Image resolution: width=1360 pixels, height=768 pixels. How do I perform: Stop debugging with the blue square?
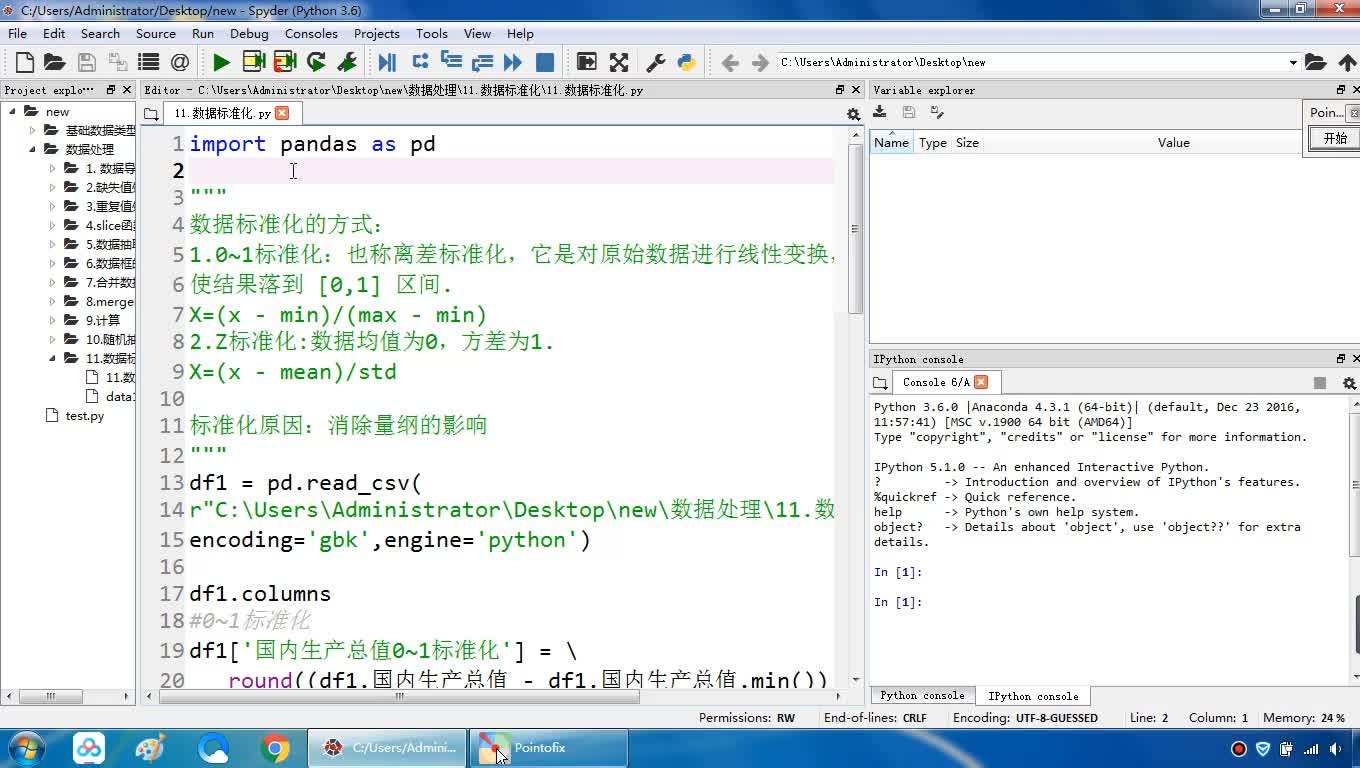[x=545, y=62]
